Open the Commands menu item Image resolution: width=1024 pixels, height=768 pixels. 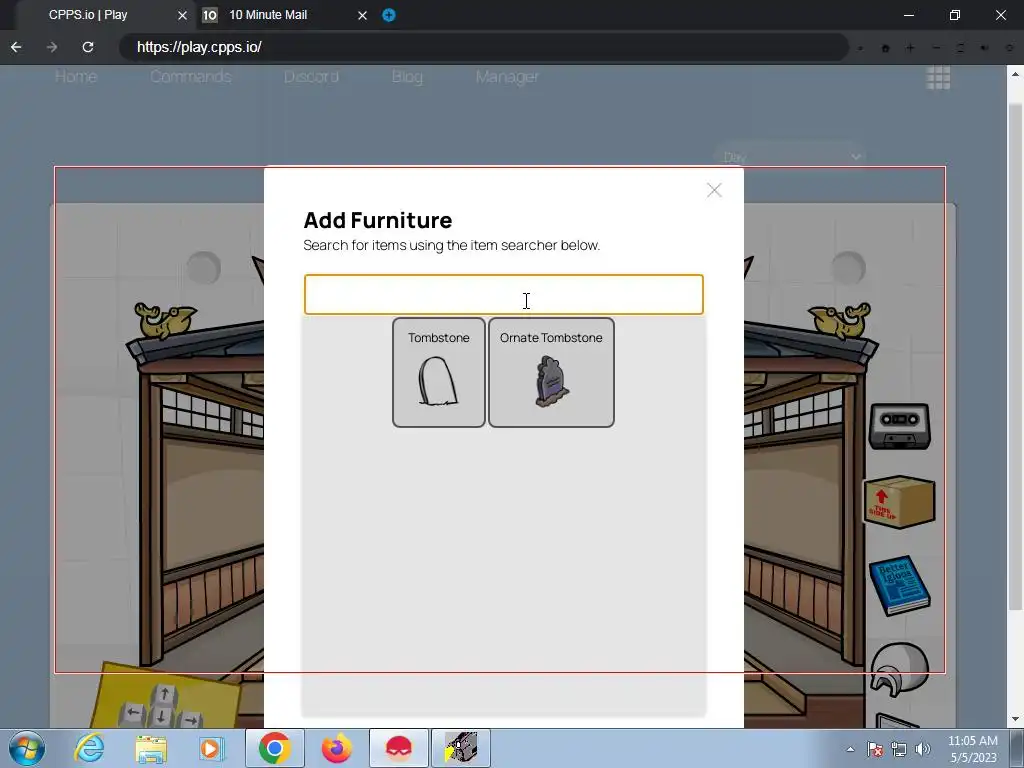pos(191,77)
